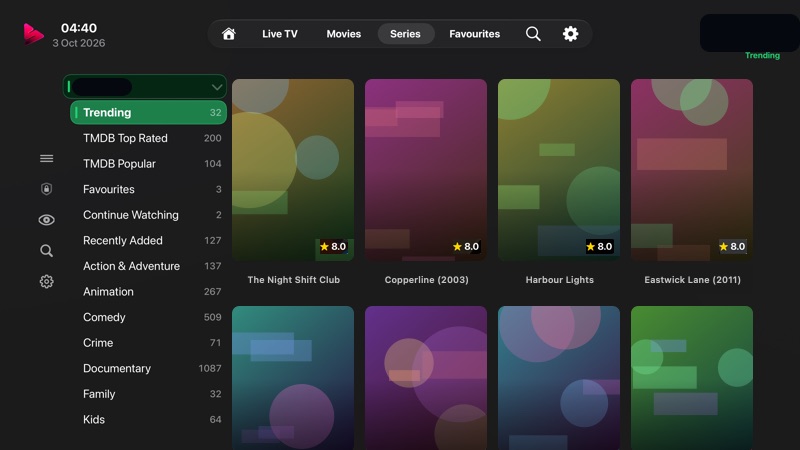Click the 8.0 rating on Harbour Lights

click(599, 246)
